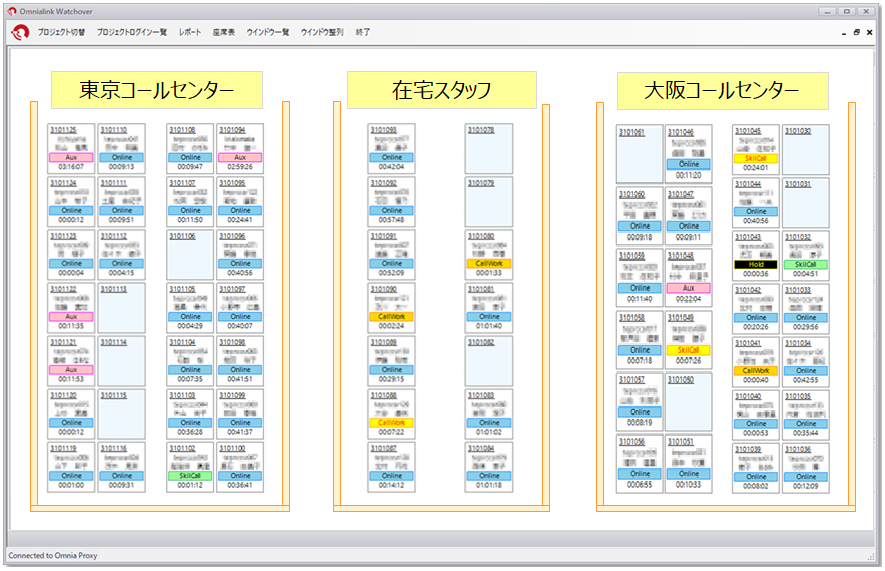Viewport: 885px width, 571px height.
Task: Click Connected to Omnia Proxy status text
Action: click(52, 556)
